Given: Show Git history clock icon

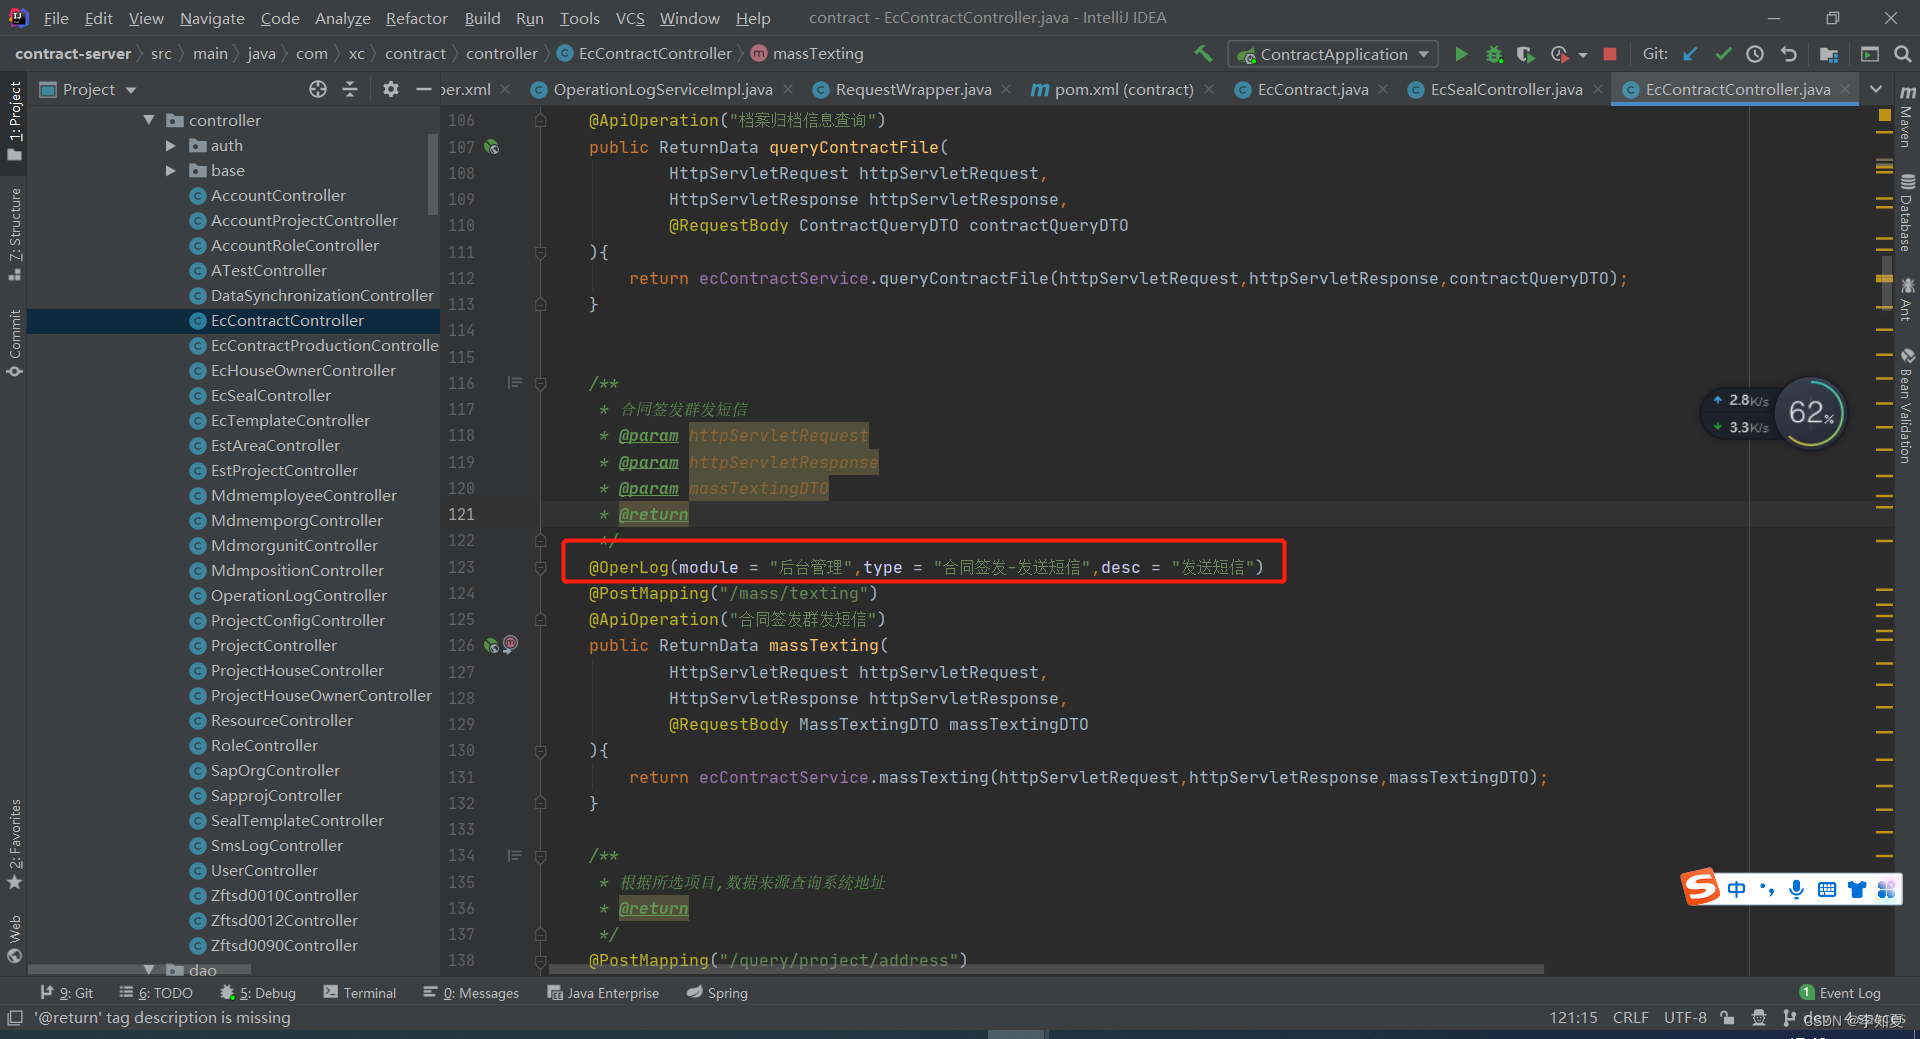Looking at the screenshot, I should coord(1755,54).
